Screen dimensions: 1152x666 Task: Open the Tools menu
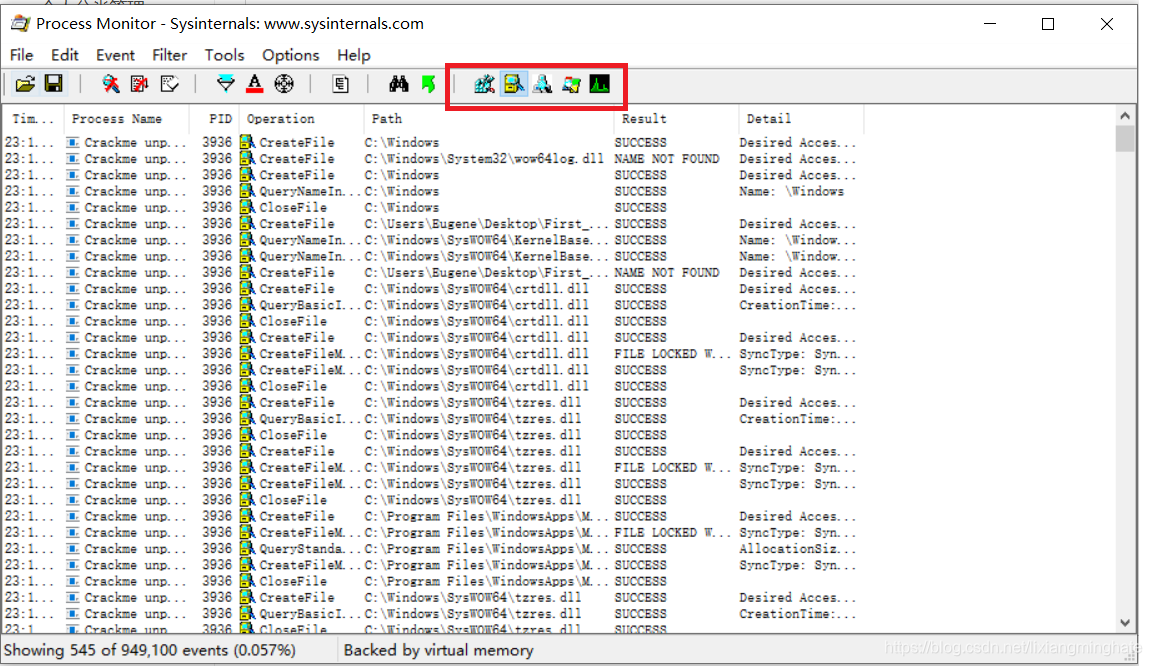point(224,55)
